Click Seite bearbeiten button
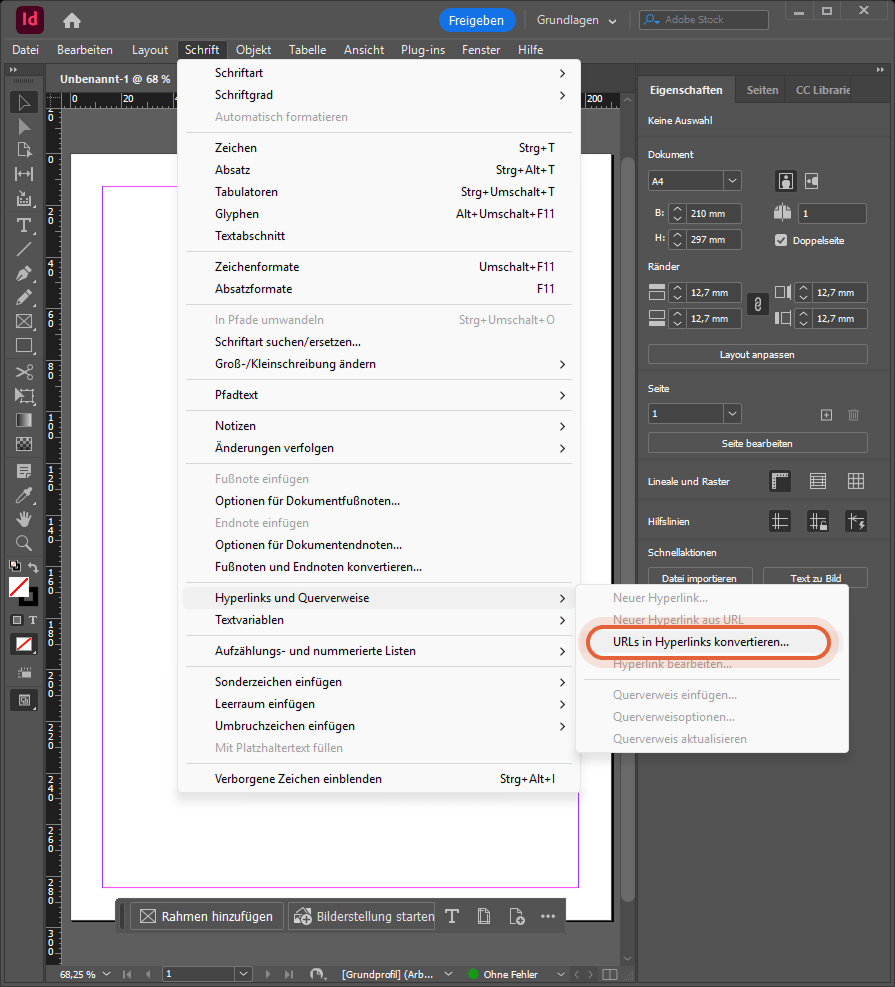 pyautogui.click(x=757, y=443)
